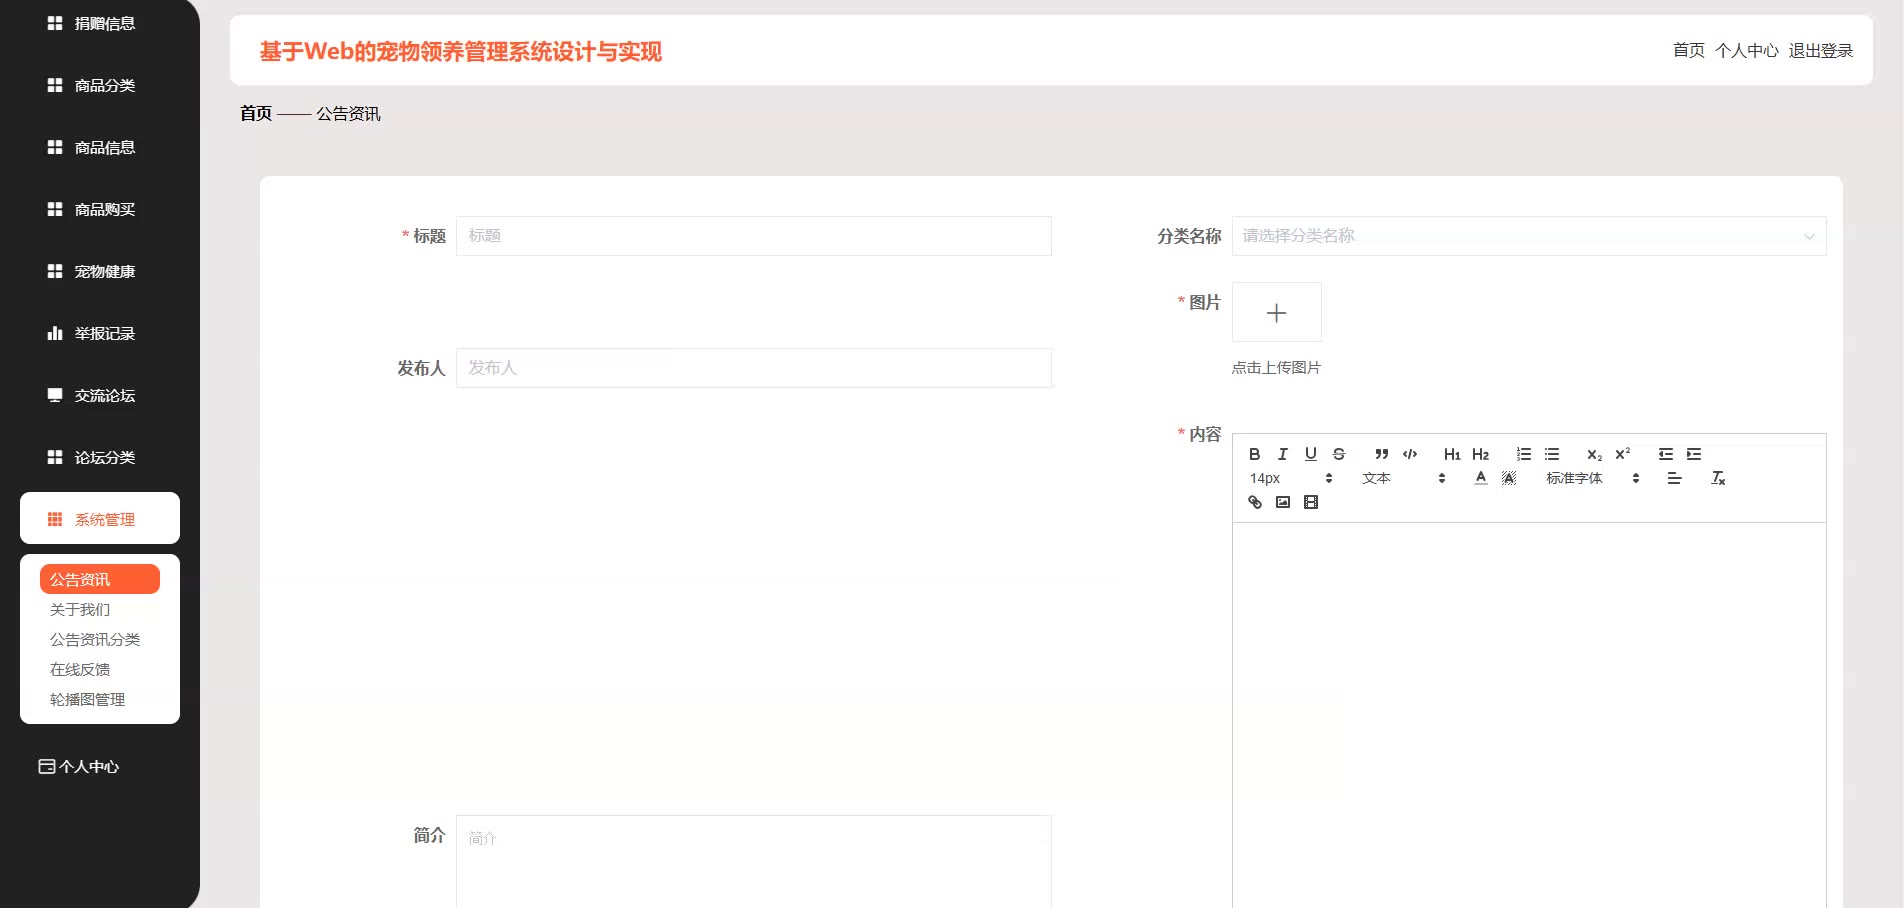Click the 宠物健康 grid icon
Screen dimensions: 1904x908
55,271
